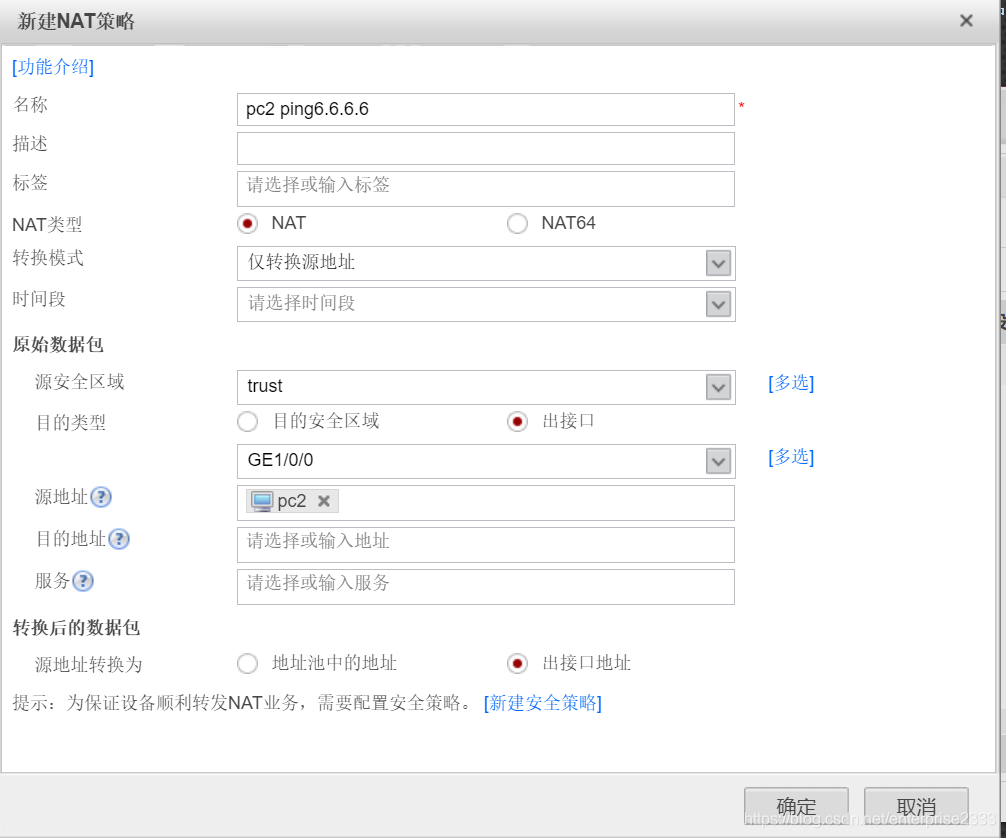Click 多选 link beside GE1/0/0 interface
Screen dimensions: 1006x838
tap(791, 457)
